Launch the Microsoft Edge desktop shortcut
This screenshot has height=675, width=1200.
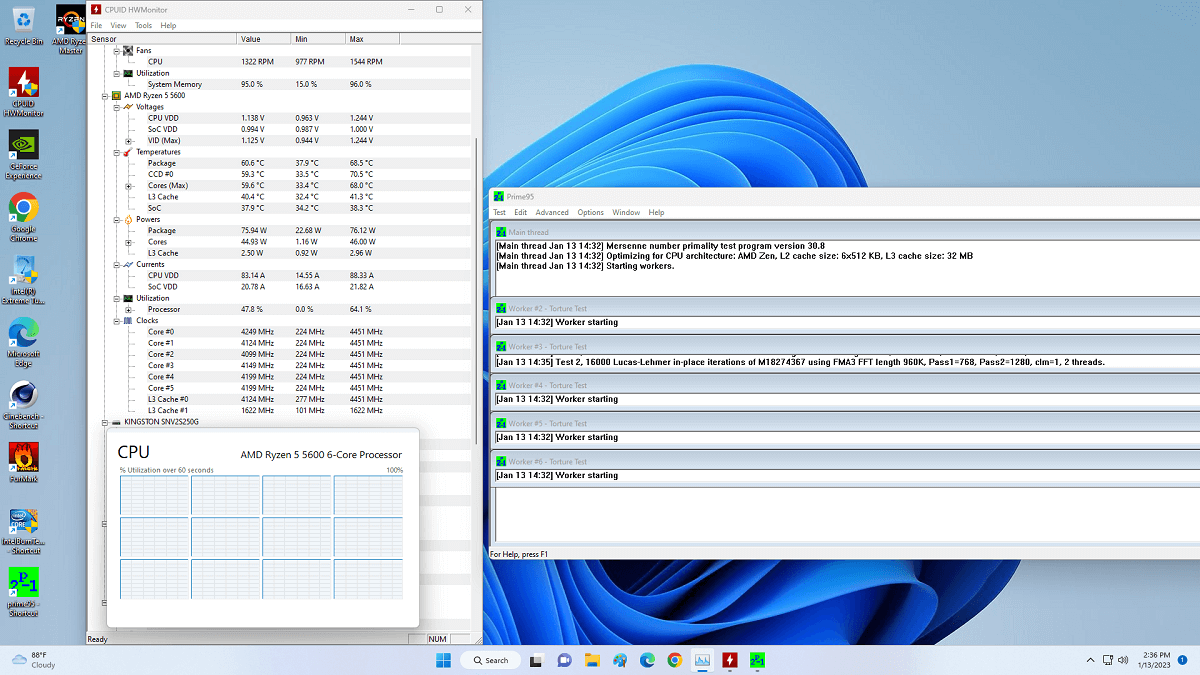point(24,343)
